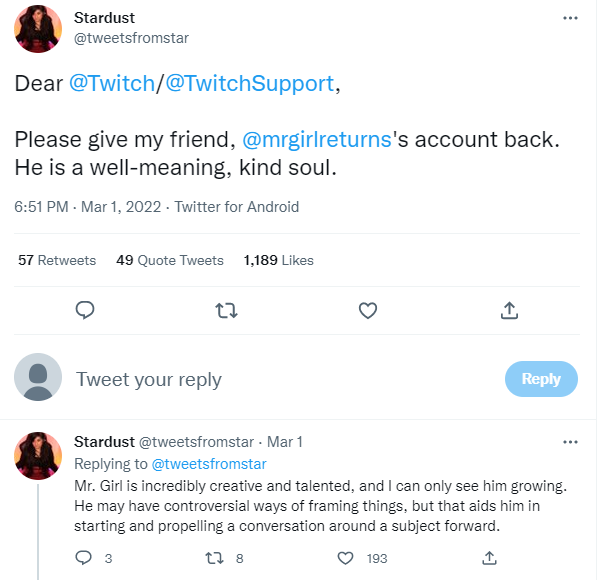
Task: Reply to the Mr. Girl follow-up tweet
Action: point(85,557)
